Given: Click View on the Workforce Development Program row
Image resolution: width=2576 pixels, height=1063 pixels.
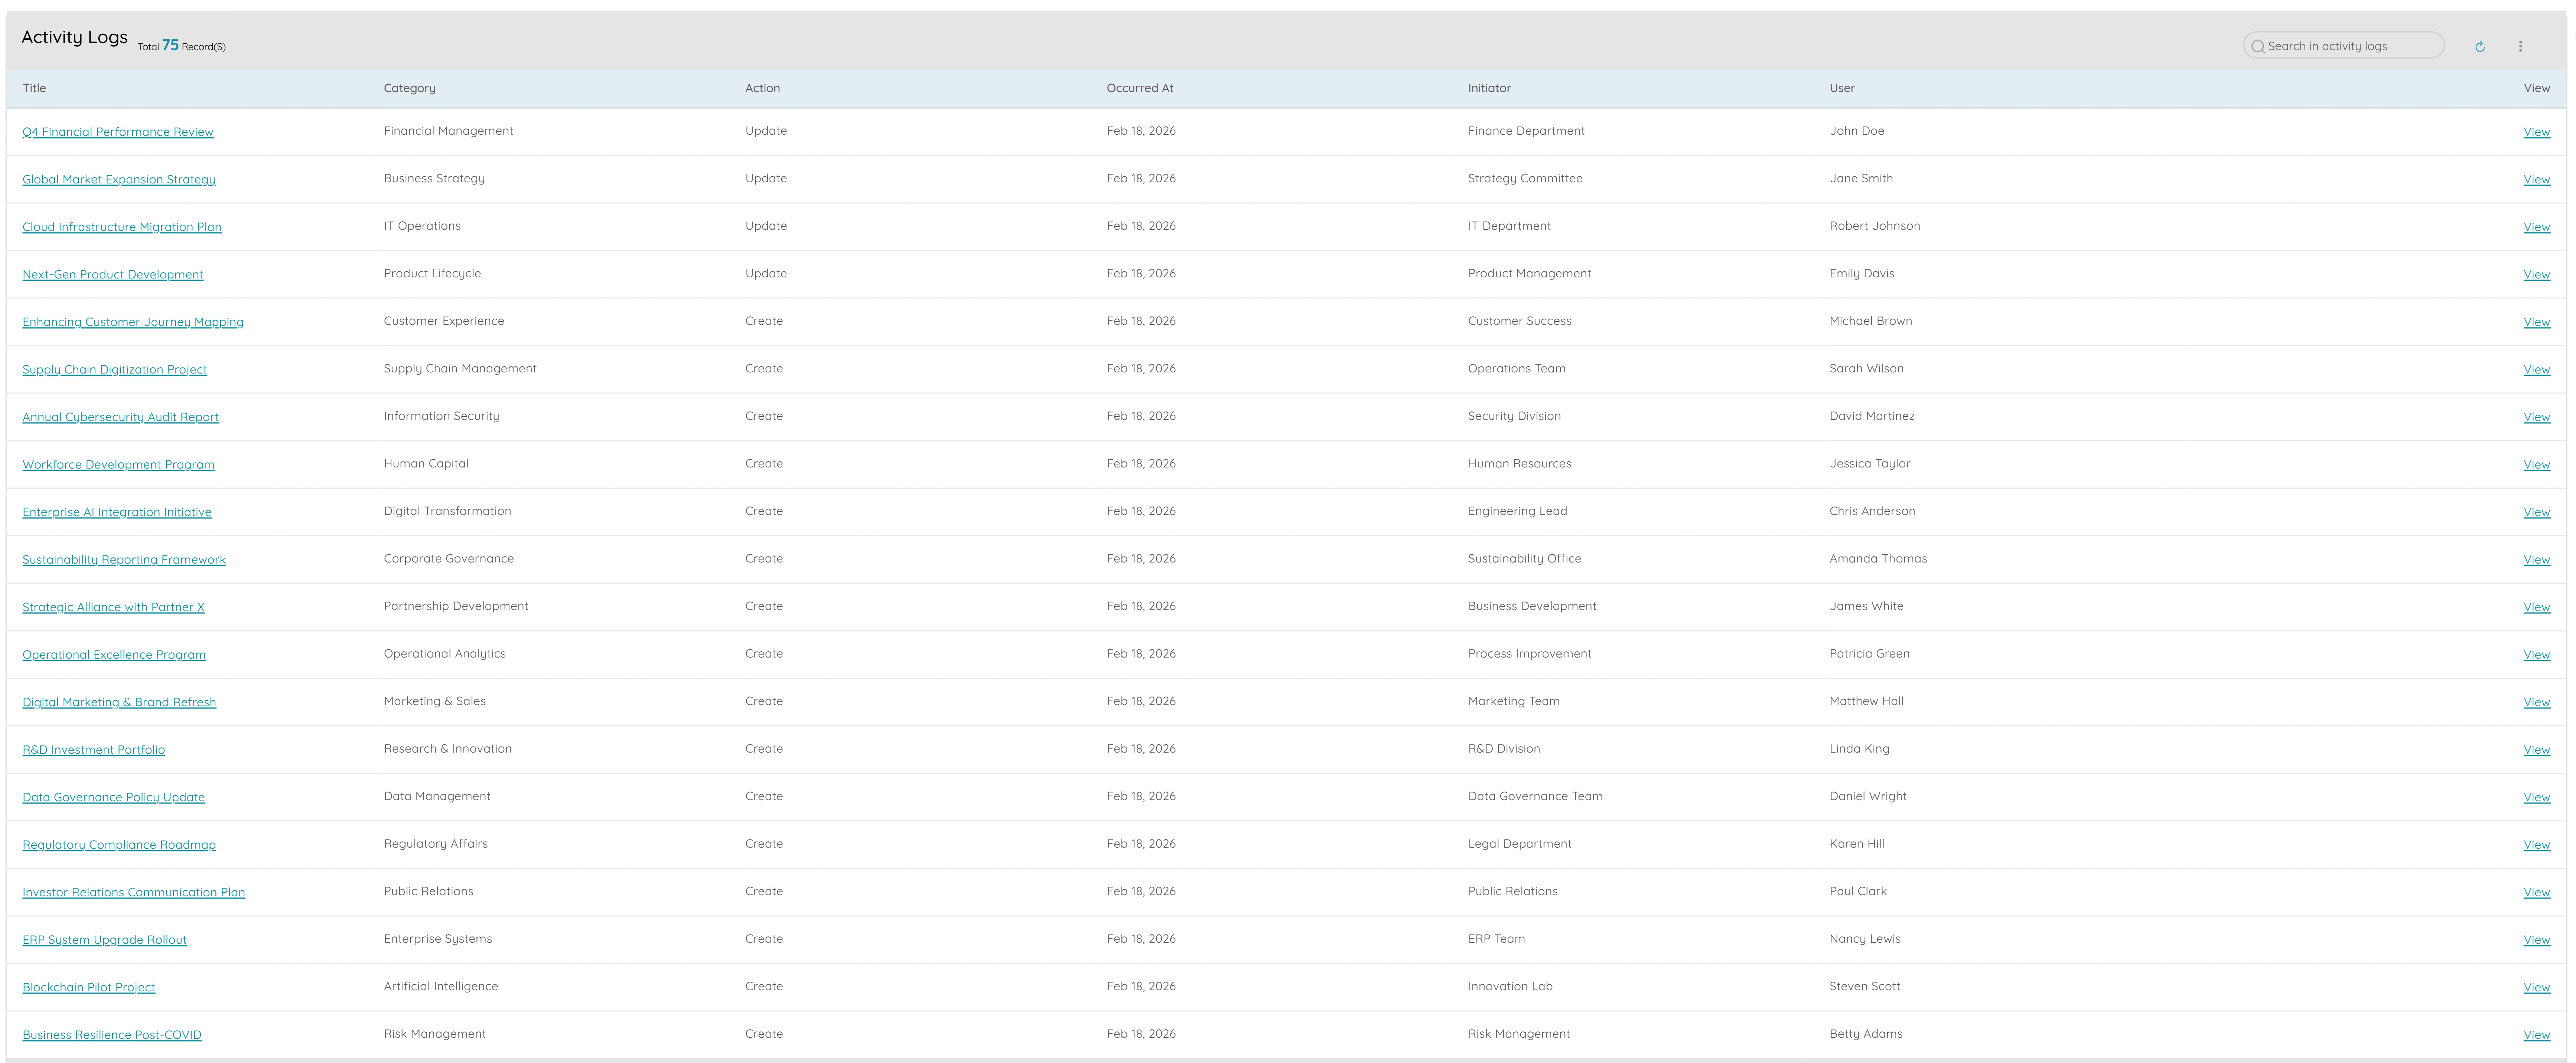Looking at the screenshot, I should pos(2537,464).
